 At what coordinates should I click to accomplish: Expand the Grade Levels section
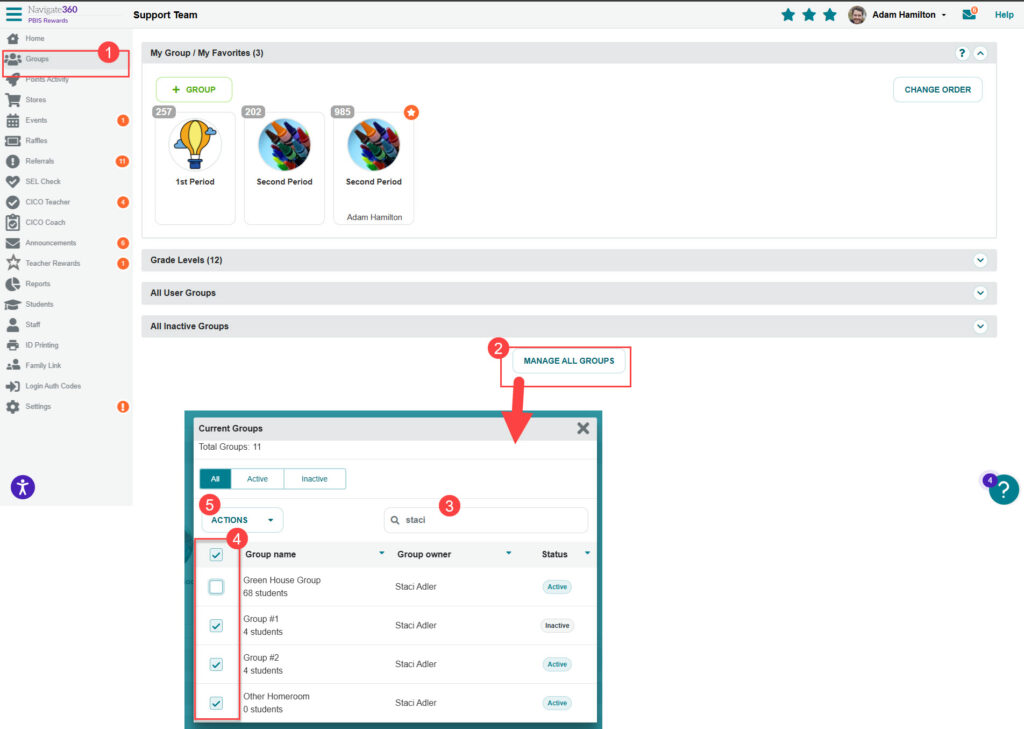point(980,260)
